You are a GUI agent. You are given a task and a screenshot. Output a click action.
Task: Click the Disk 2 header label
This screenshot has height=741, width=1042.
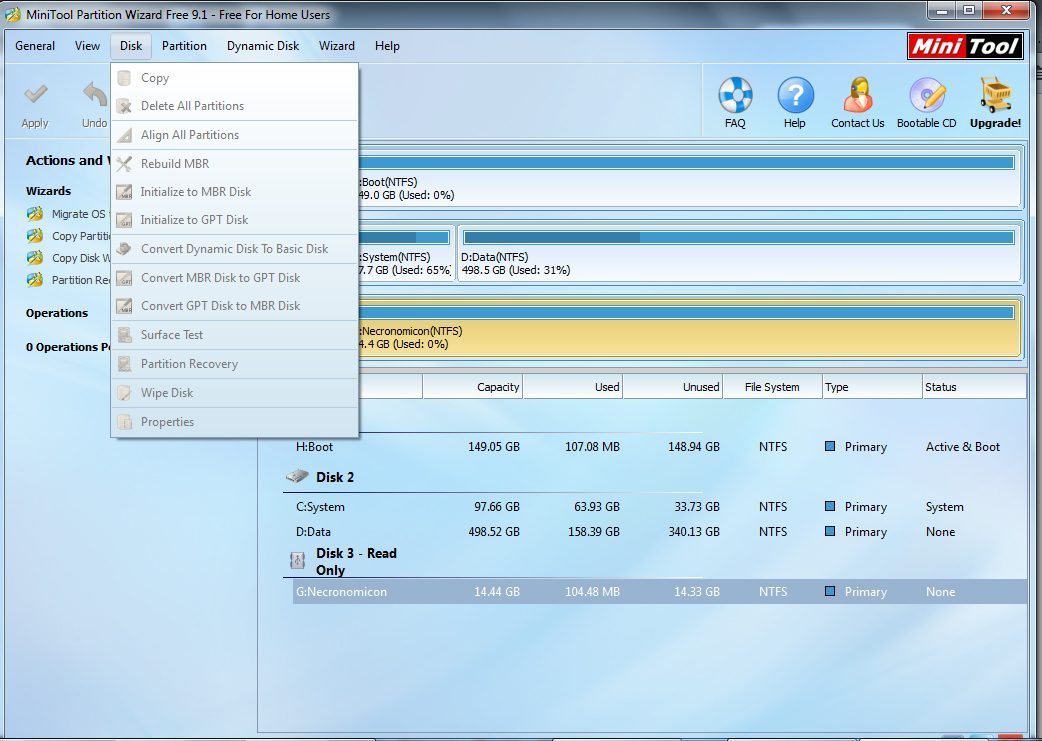335,477
